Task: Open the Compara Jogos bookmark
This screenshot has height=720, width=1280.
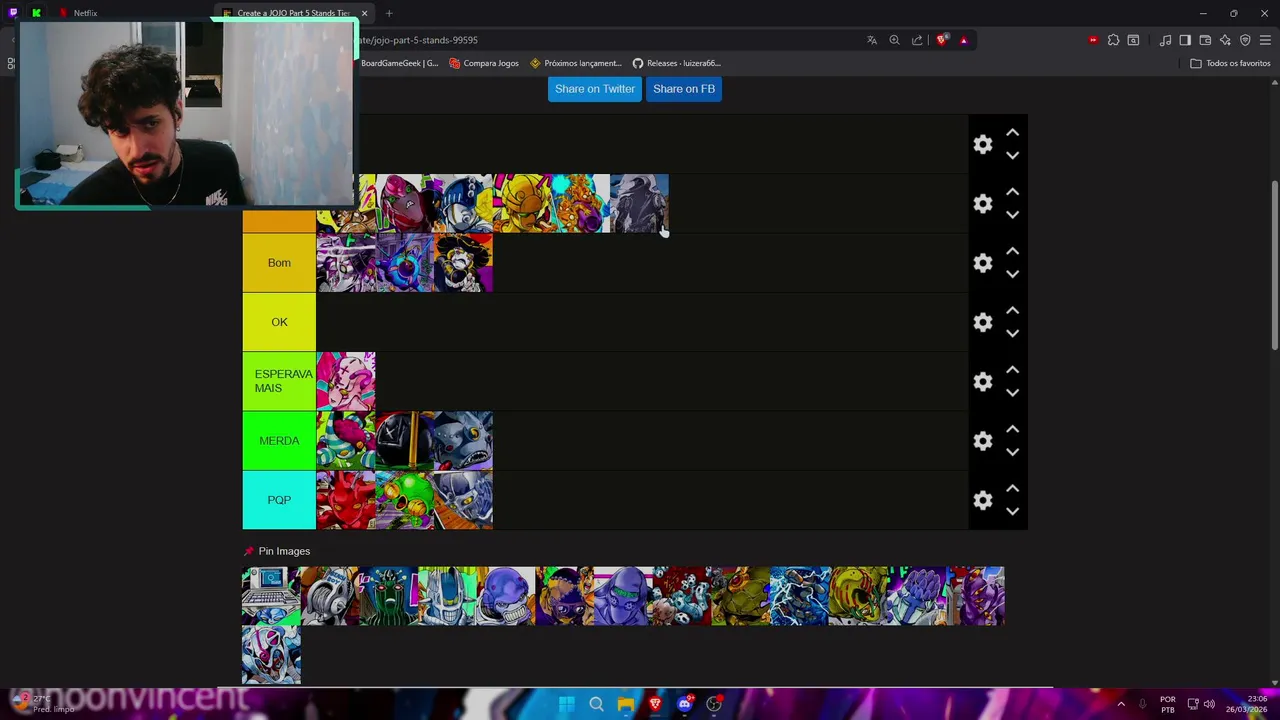Action: click(x=484, y=63)
